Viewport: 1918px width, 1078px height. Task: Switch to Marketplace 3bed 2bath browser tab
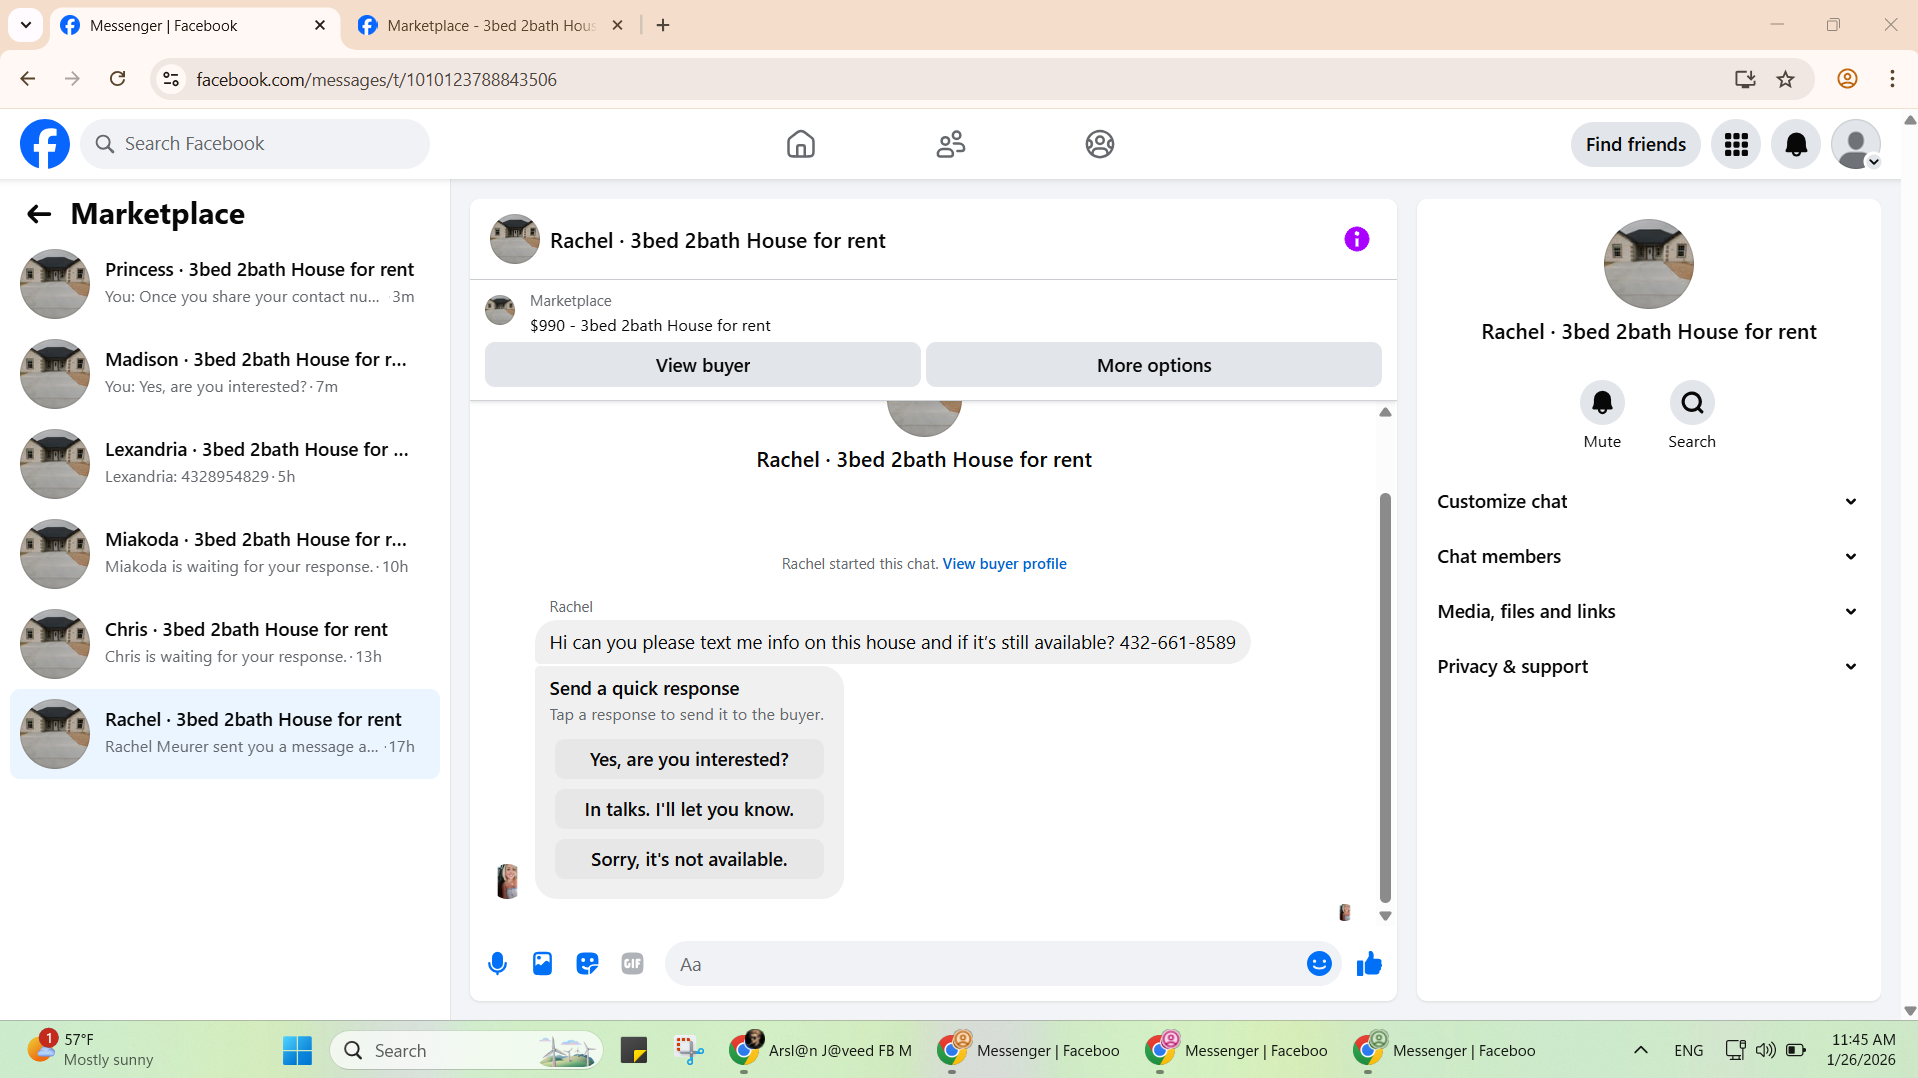pyautogui.click(x=491, y=26)
